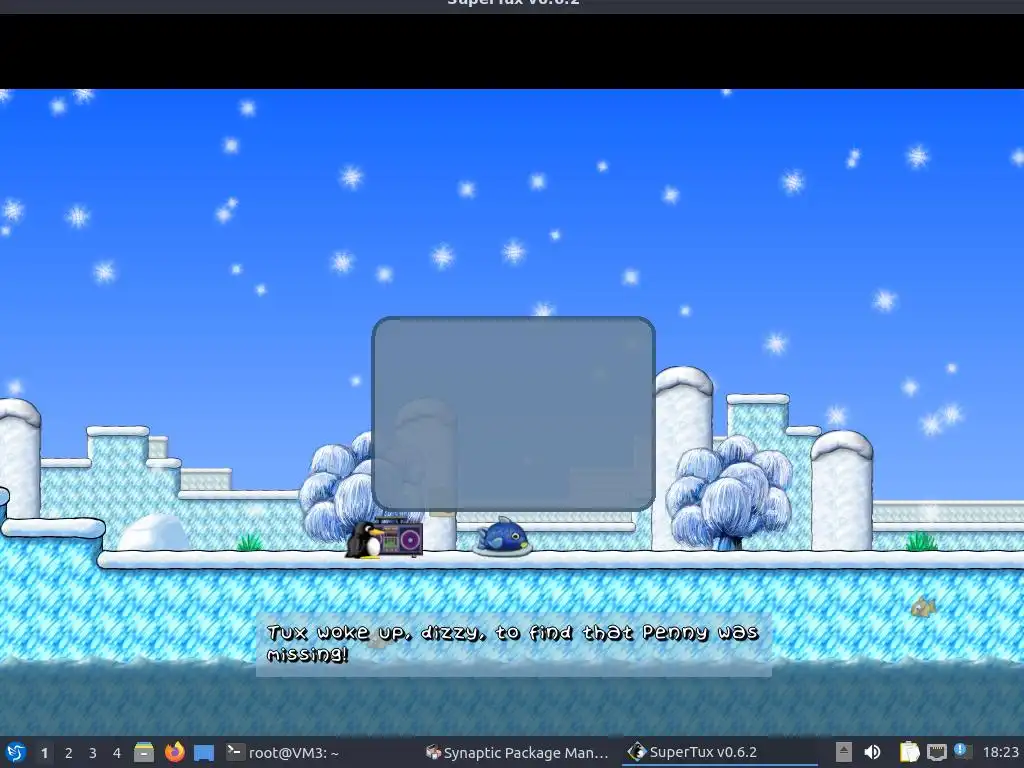Click the clock showing 18:23
The image size is (1024, 768).
click(x=1000, y=752)
